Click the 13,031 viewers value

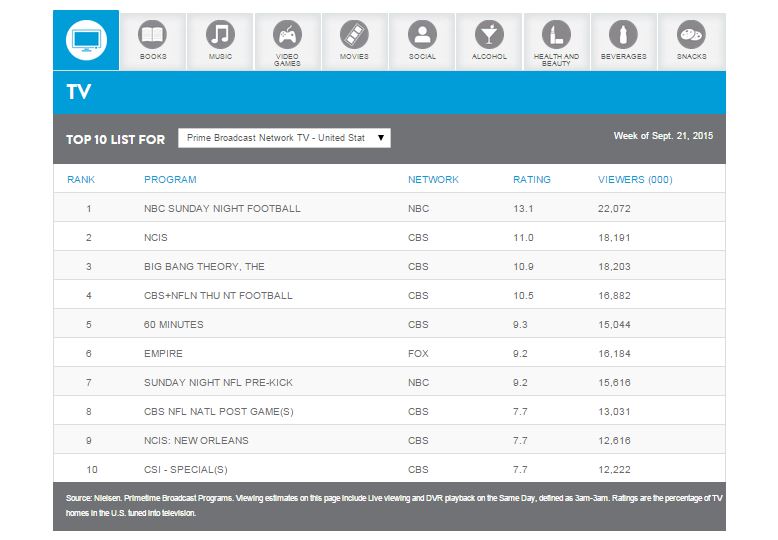(614, 411)
